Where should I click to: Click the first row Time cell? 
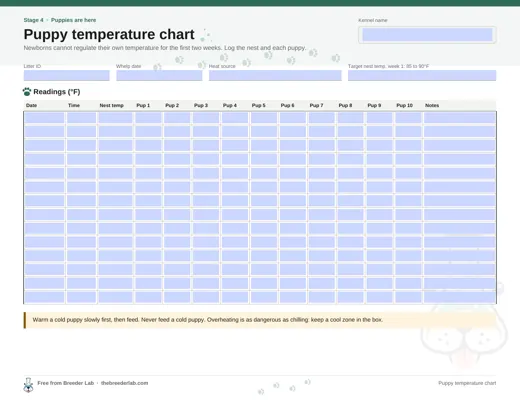point(82,118)
